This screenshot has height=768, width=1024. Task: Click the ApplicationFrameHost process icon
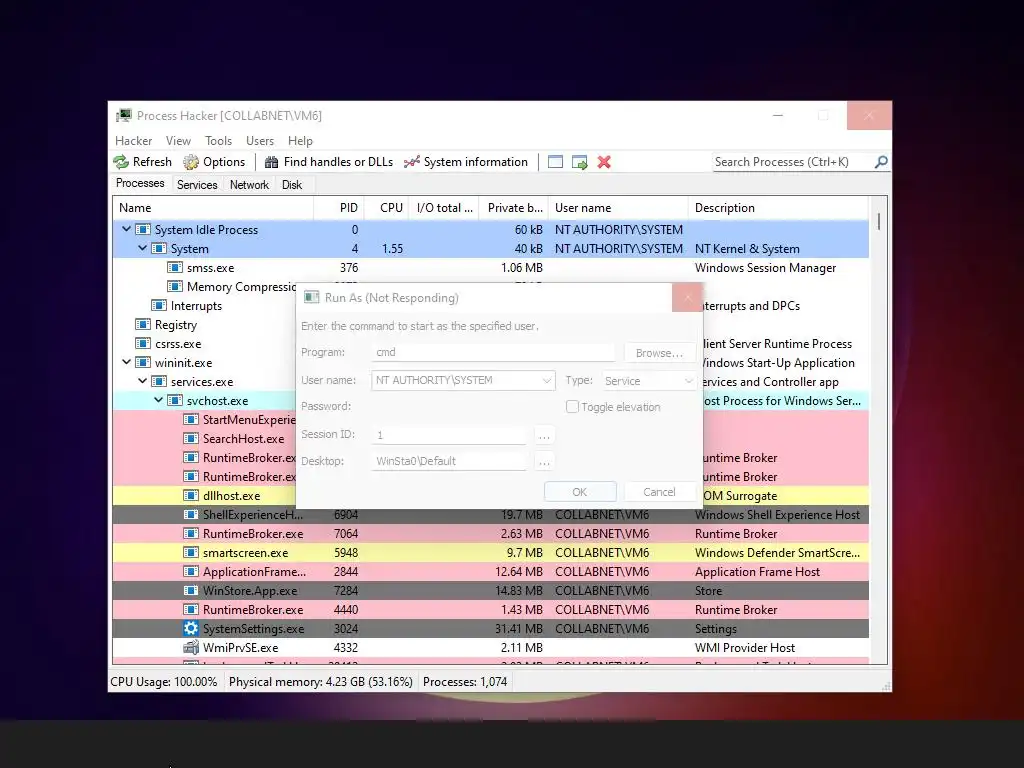click(x=191, y=571)
